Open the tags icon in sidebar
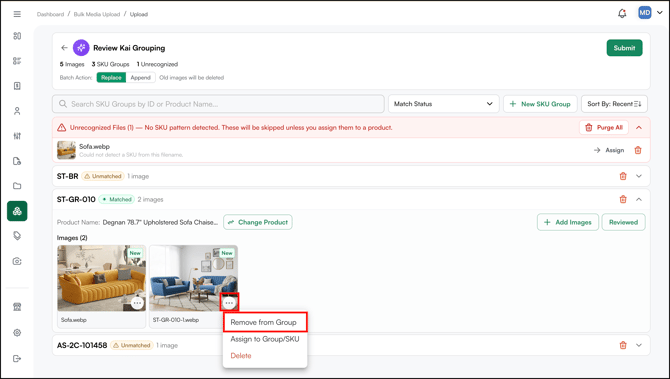Screen dimensions: 670x379 [x=17, y=236]
